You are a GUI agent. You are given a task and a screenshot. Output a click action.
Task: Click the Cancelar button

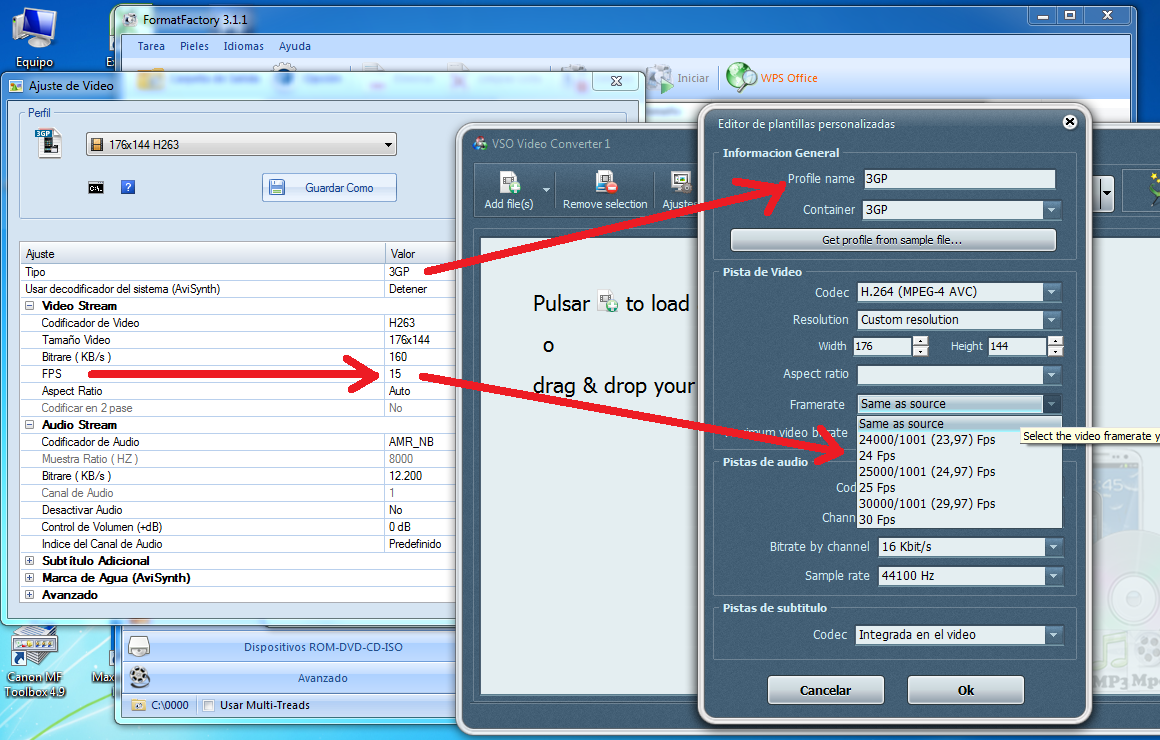click(x=826, y=690)
